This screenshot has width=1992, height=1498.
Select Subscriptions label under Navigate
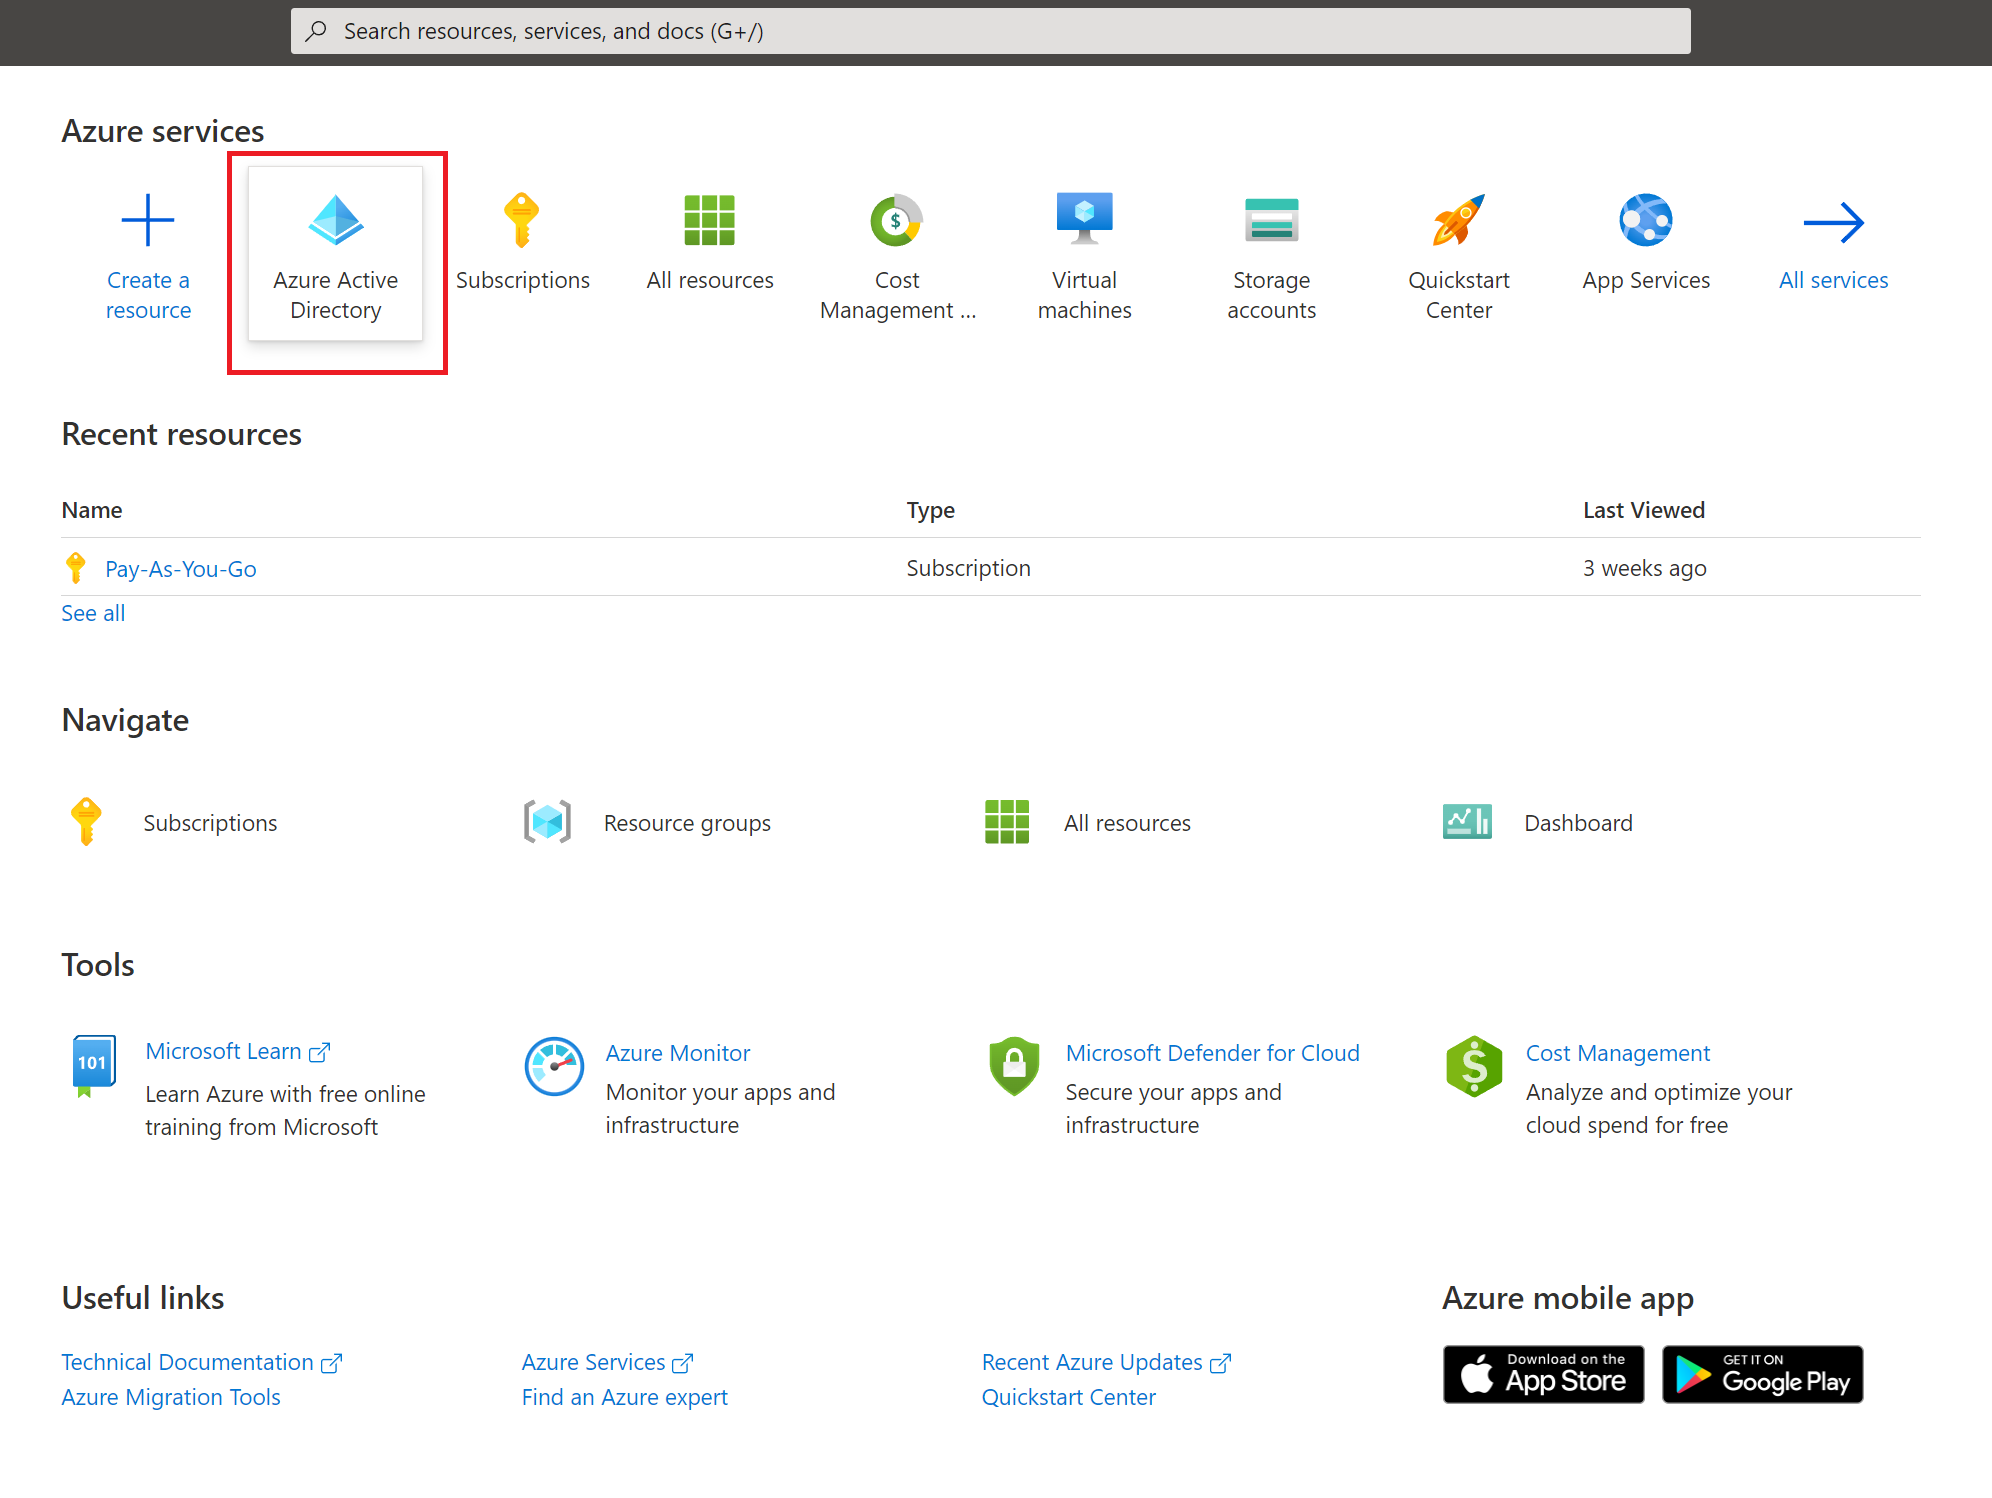210,823
